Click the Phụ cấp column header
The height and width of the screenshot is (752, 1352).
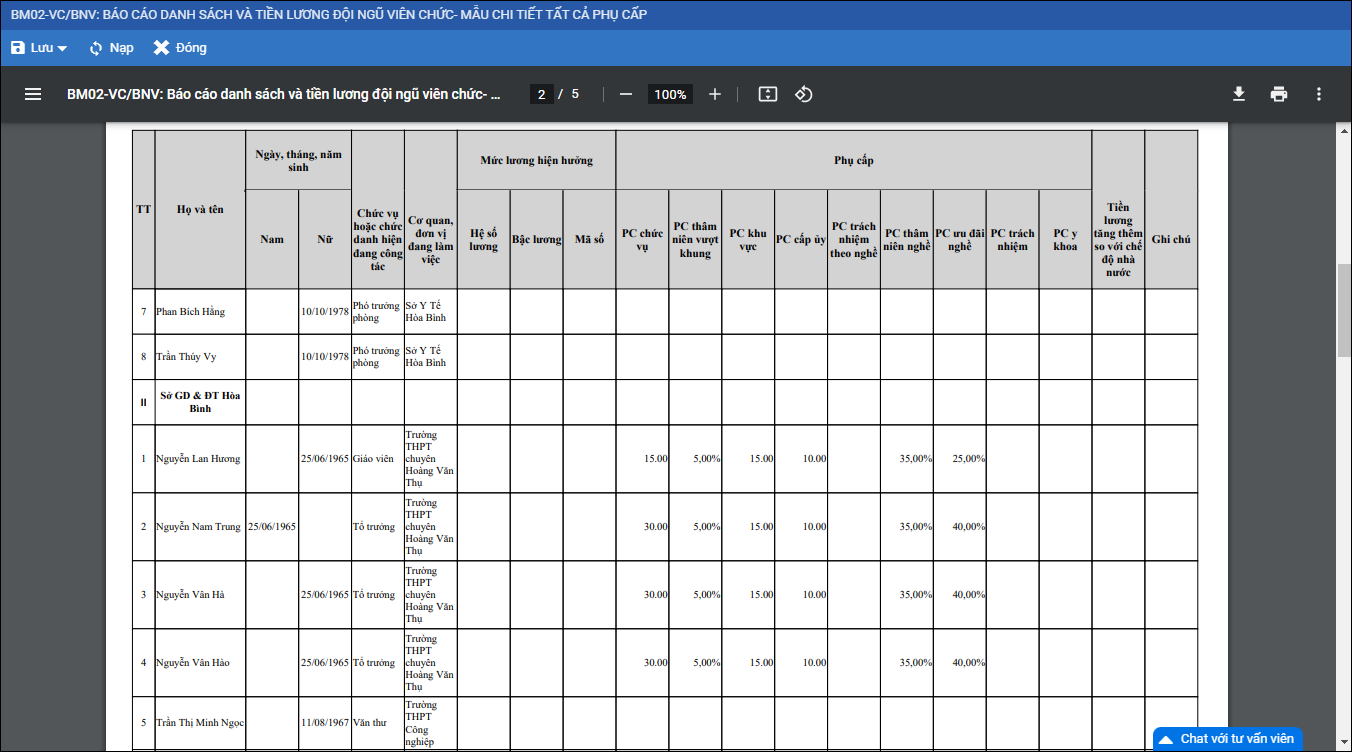(x=853, y=160)
